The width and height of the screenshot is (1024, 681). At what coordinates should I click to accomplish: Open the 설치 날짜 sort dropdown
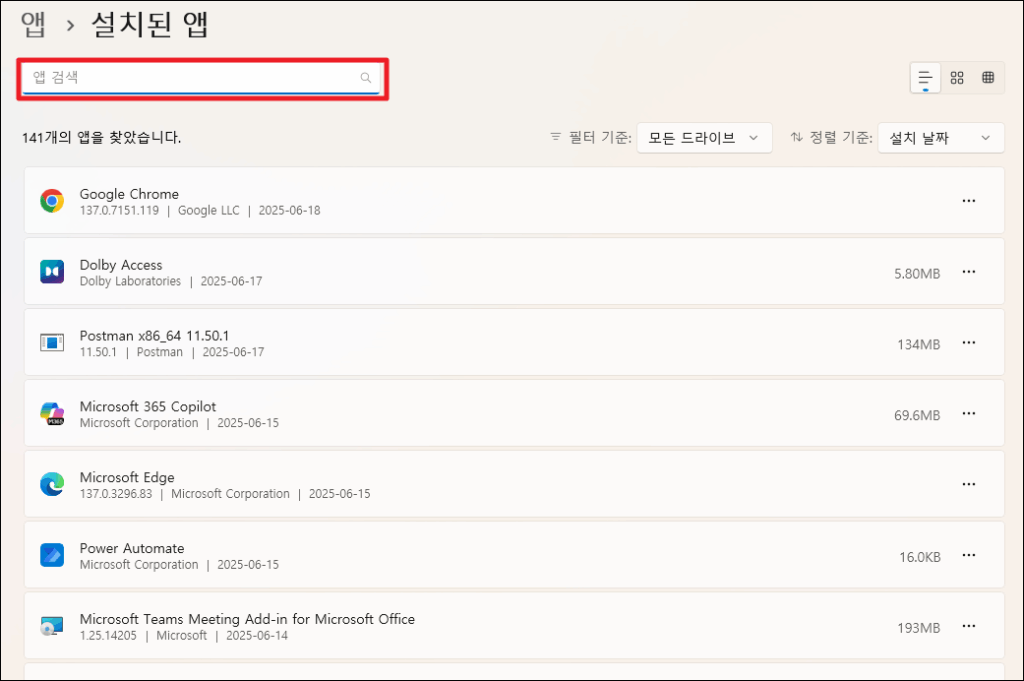940,138
